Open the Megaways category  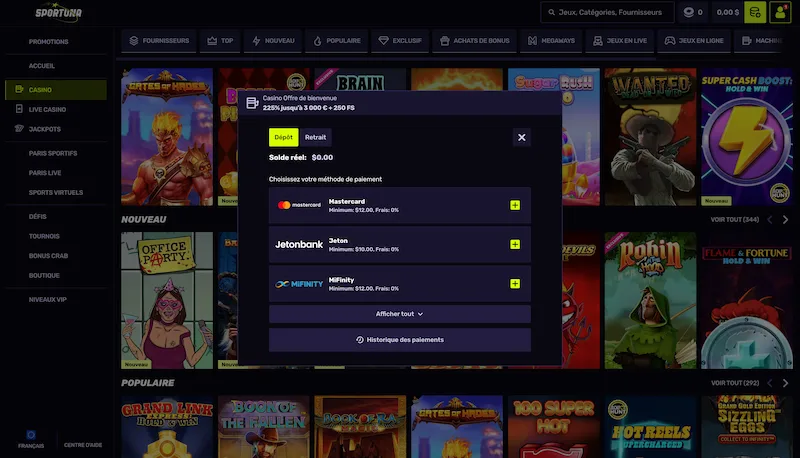tap(551, 41)
